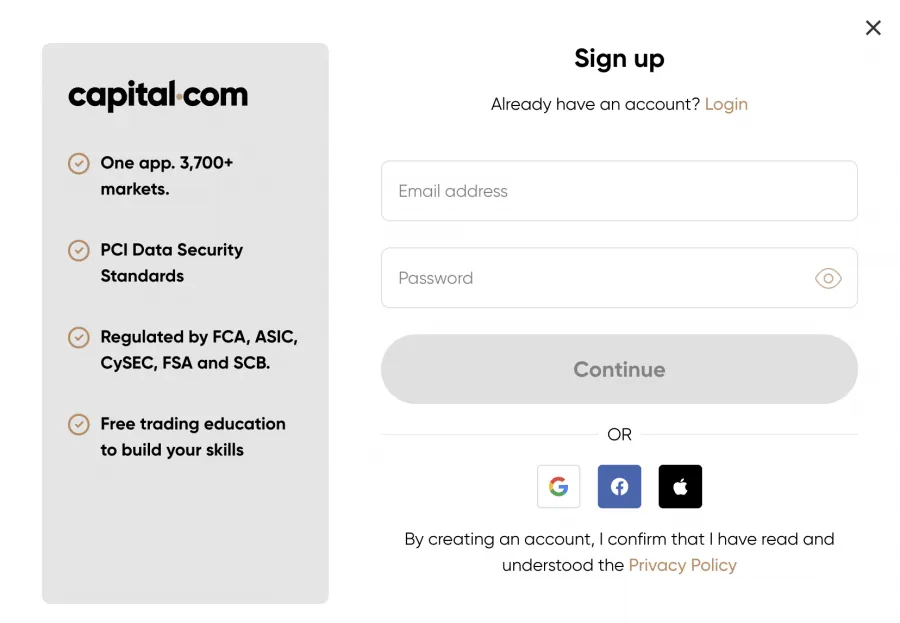The image size is (900, 623).
Task: Click the checkmark beside 'One app. 3,700+ markets'
Action: [79, 163]
